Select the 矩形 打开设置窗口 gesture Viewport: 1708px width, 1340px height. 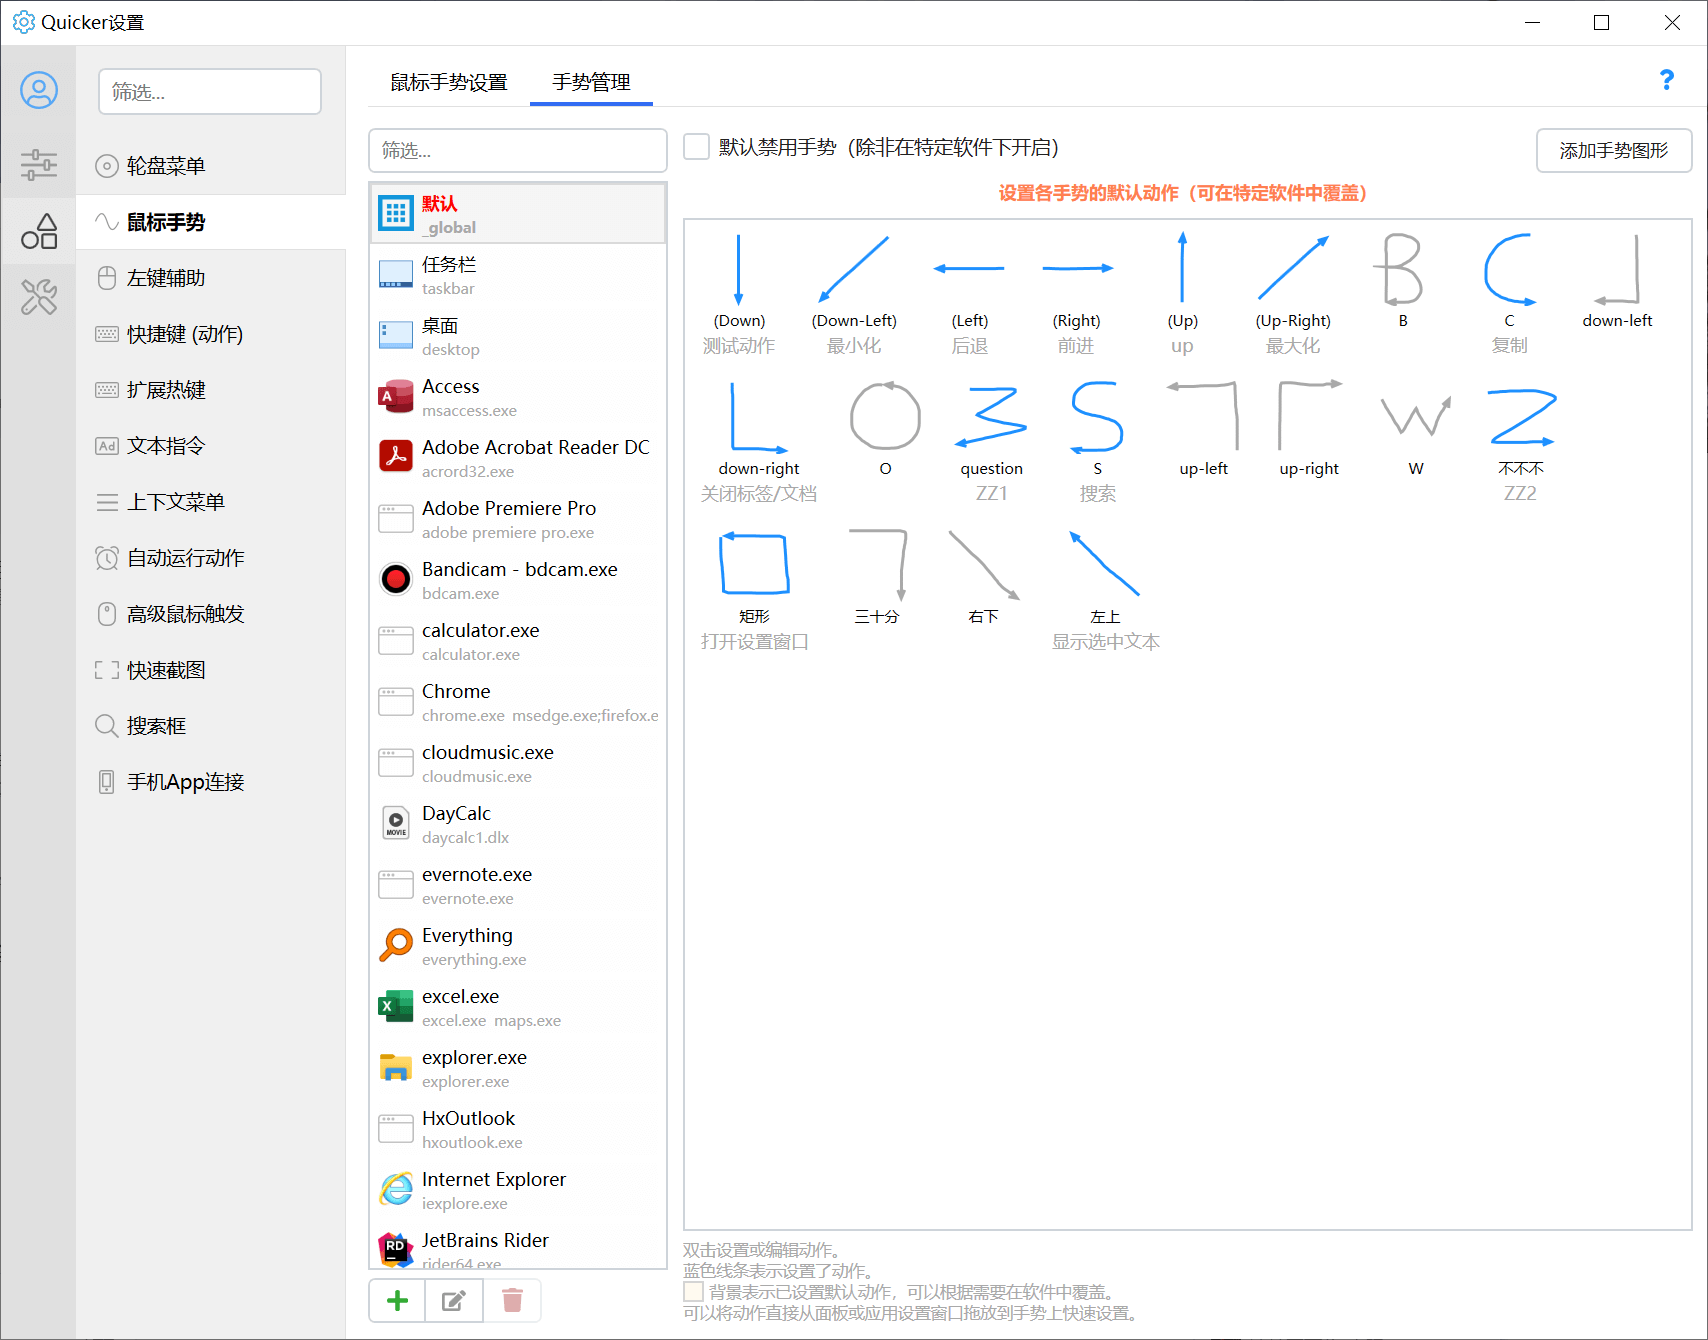tap(754, 590)
